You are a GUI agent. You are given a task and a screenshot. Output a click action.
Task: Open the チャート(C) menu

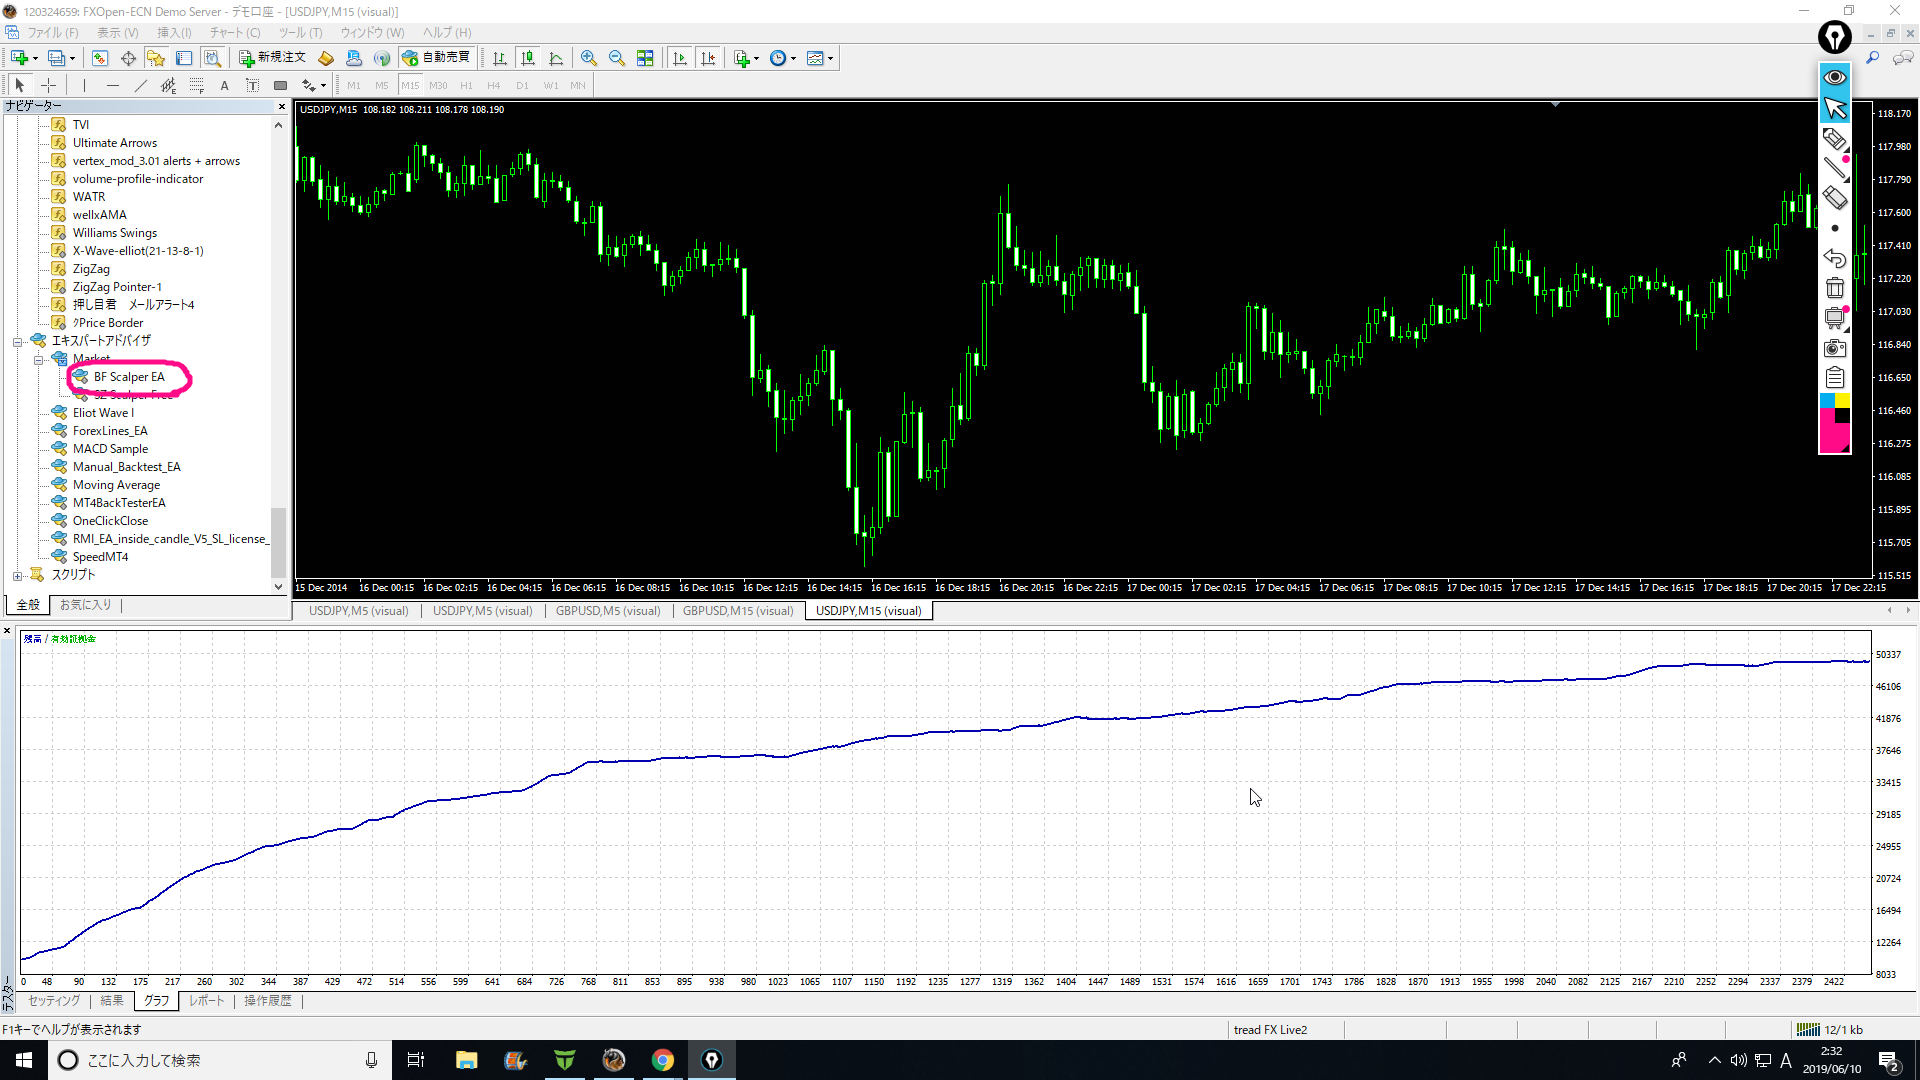(x=235, y=32)
